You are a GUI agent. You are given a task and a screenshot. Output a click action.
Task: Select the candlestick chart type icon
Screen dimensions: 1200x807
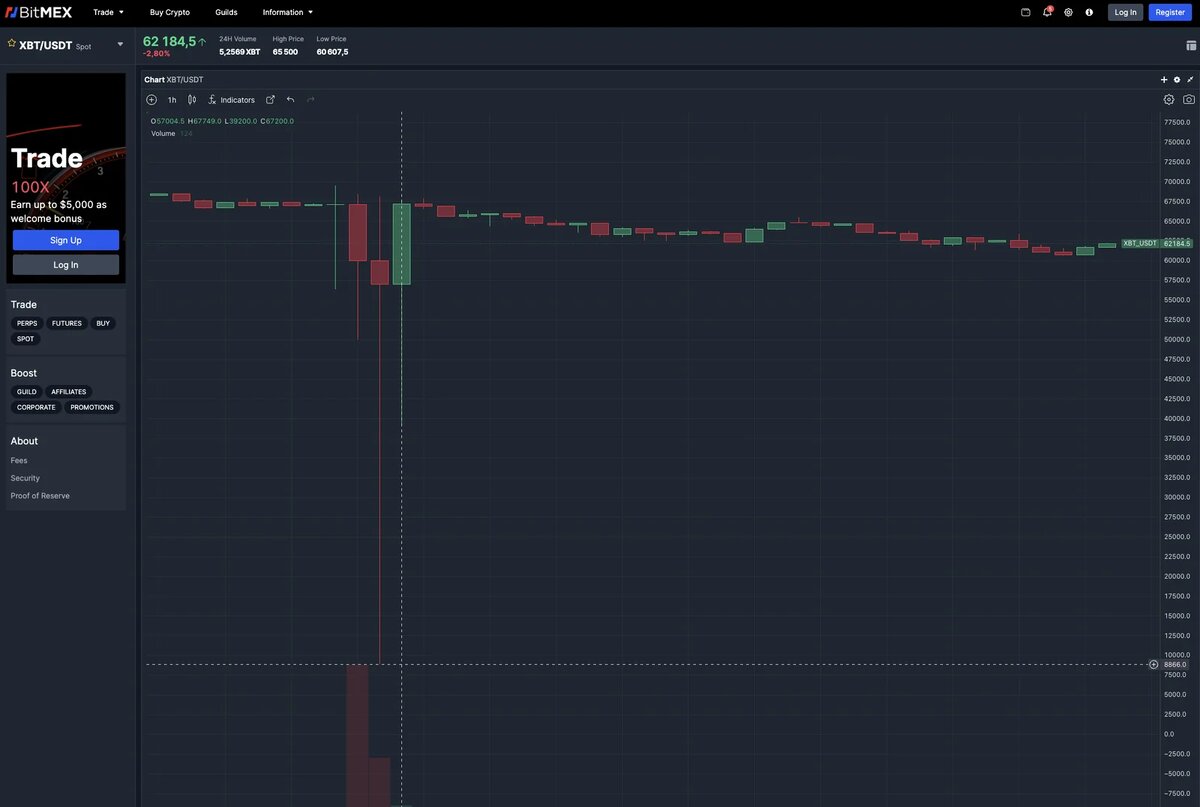click(x=191, y=100)
